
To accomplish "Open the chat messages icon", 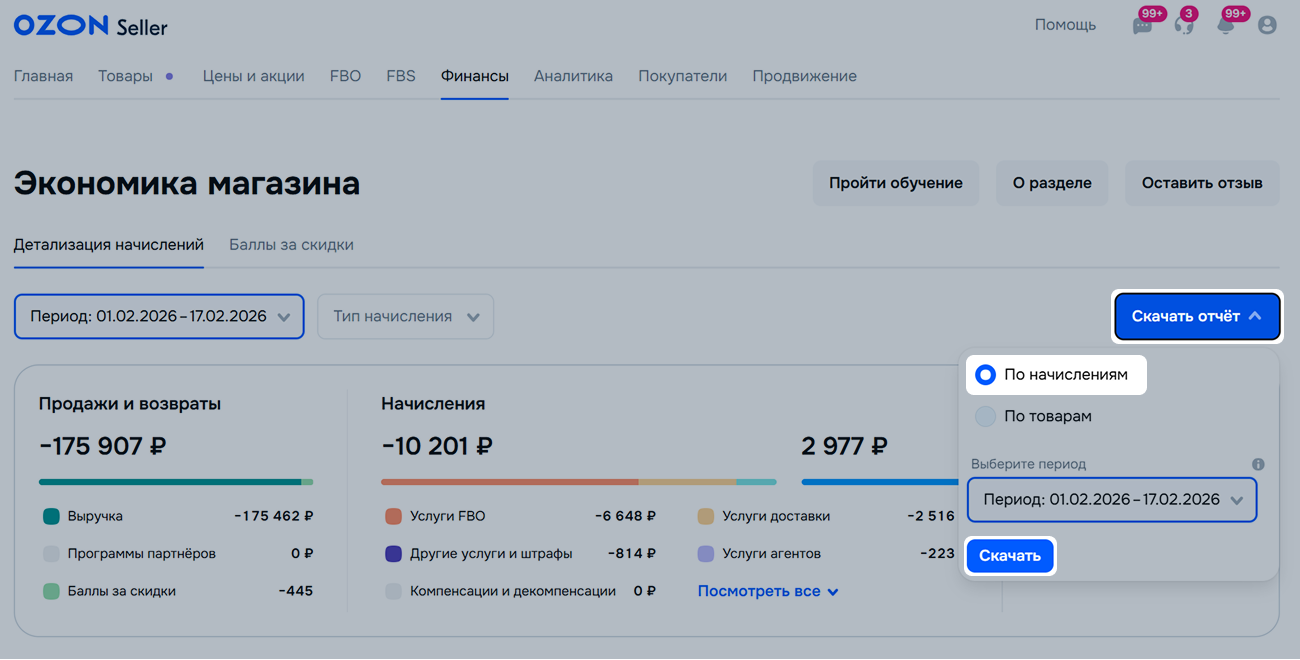I will tap(1142, 26).
